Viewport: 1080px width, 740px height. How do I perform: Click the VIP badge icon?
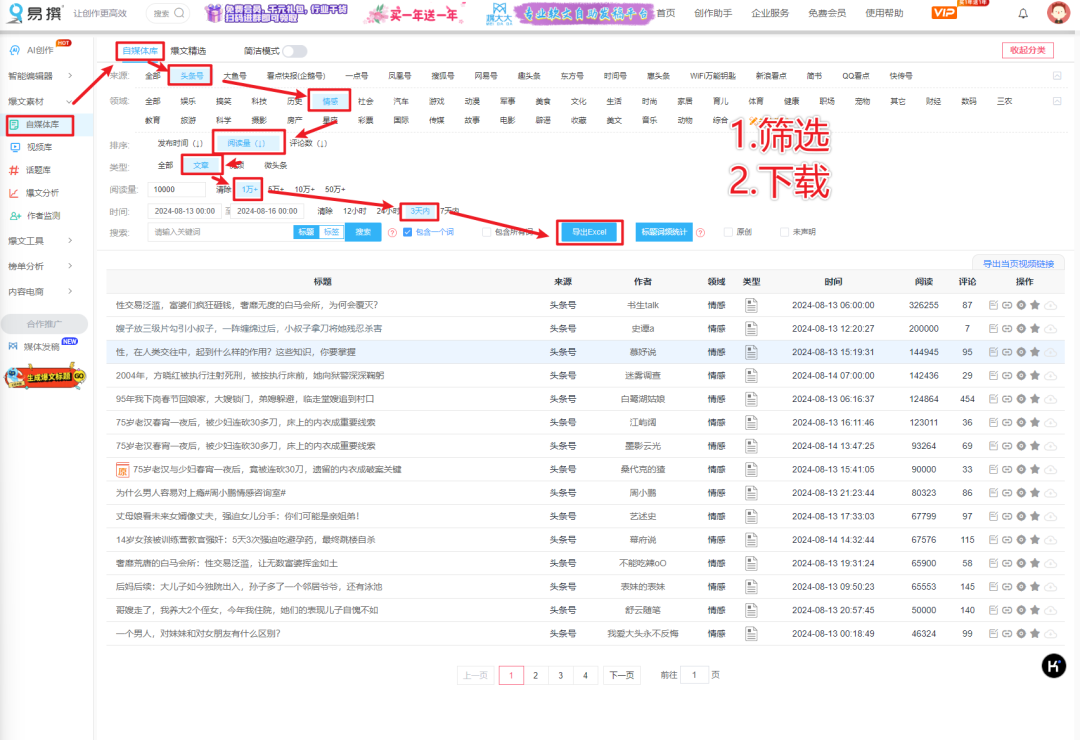pyautogui.click(x=944, y=12)
